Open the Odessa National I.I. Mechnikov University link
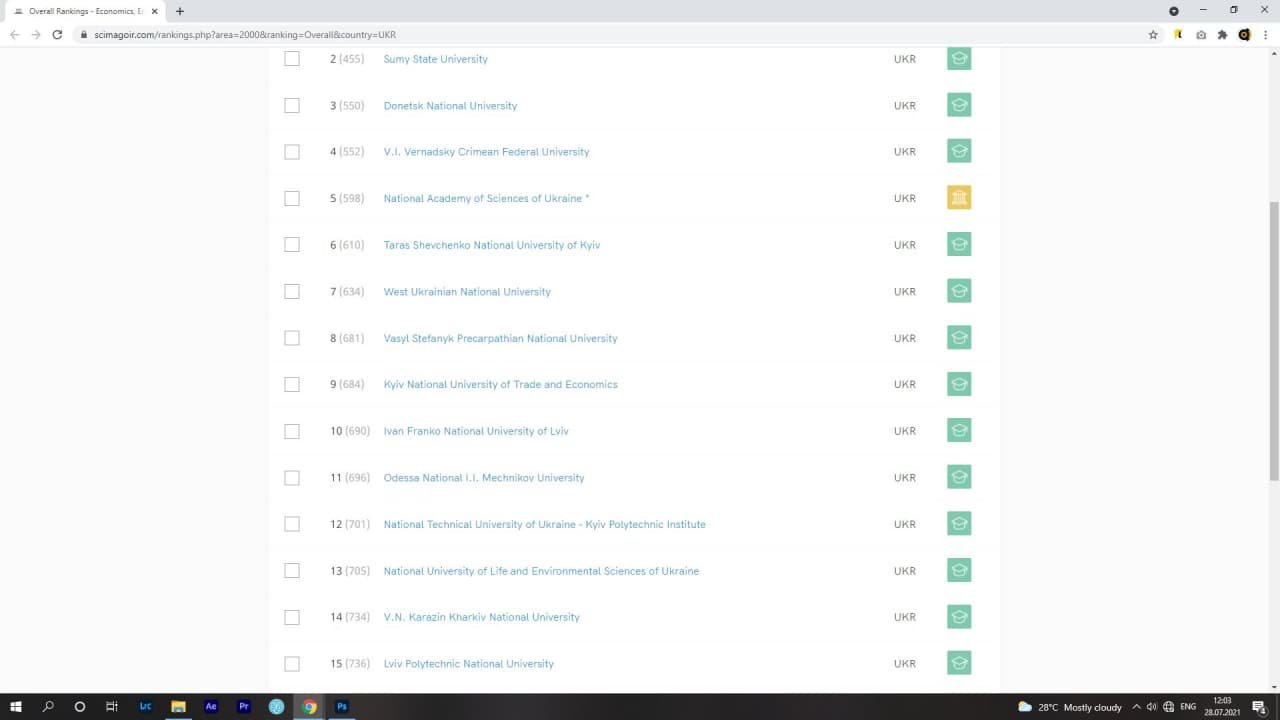Screen dimensions: 1280x720 point(484,477)
